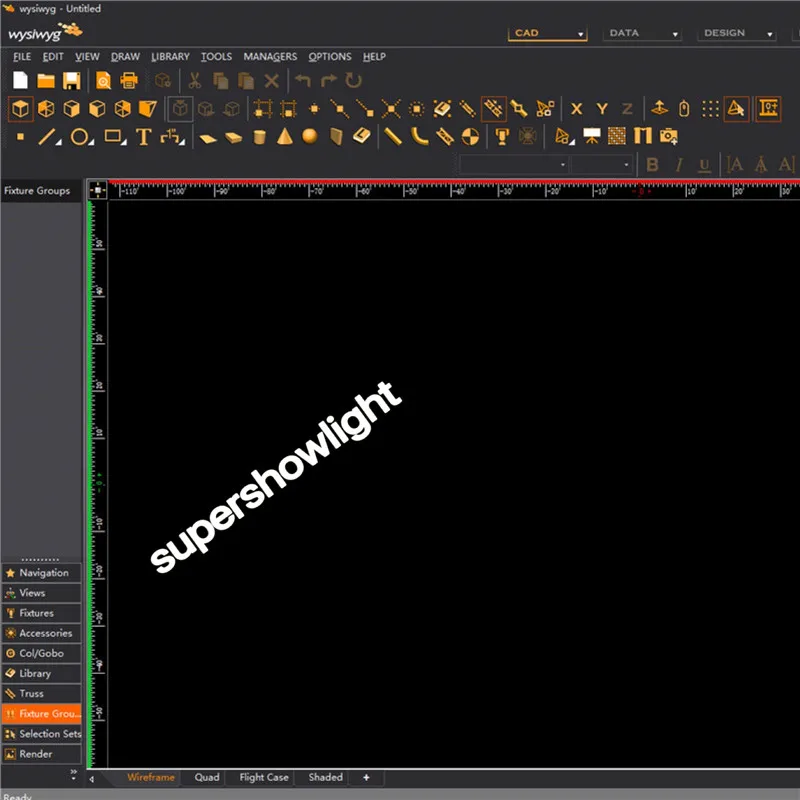Open the CAD mode dropdown
800x800 pixels.
[547, 33]
